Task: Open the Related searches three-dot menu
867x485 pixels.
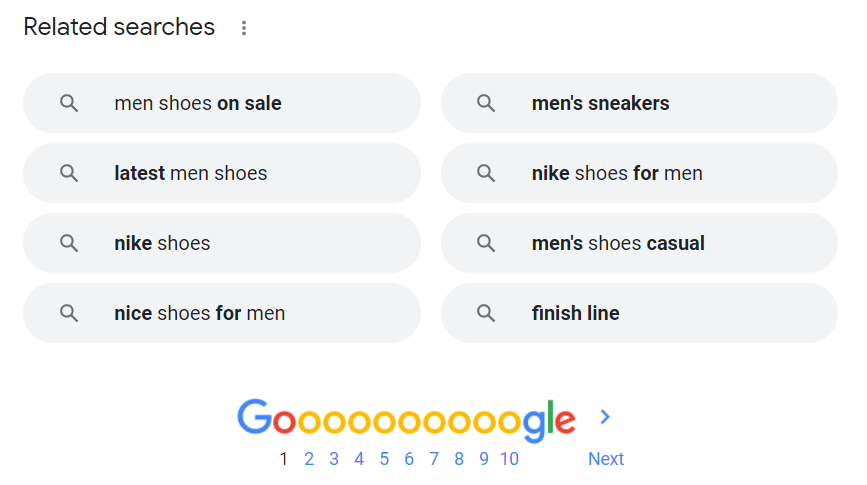Action: click(243, 28)
